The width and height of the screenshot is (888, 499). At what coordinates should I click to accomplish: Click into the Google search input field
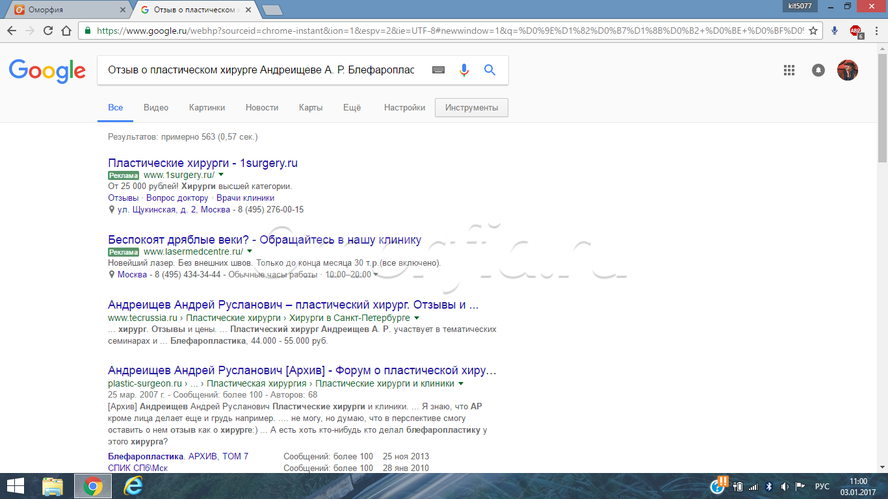261,70
